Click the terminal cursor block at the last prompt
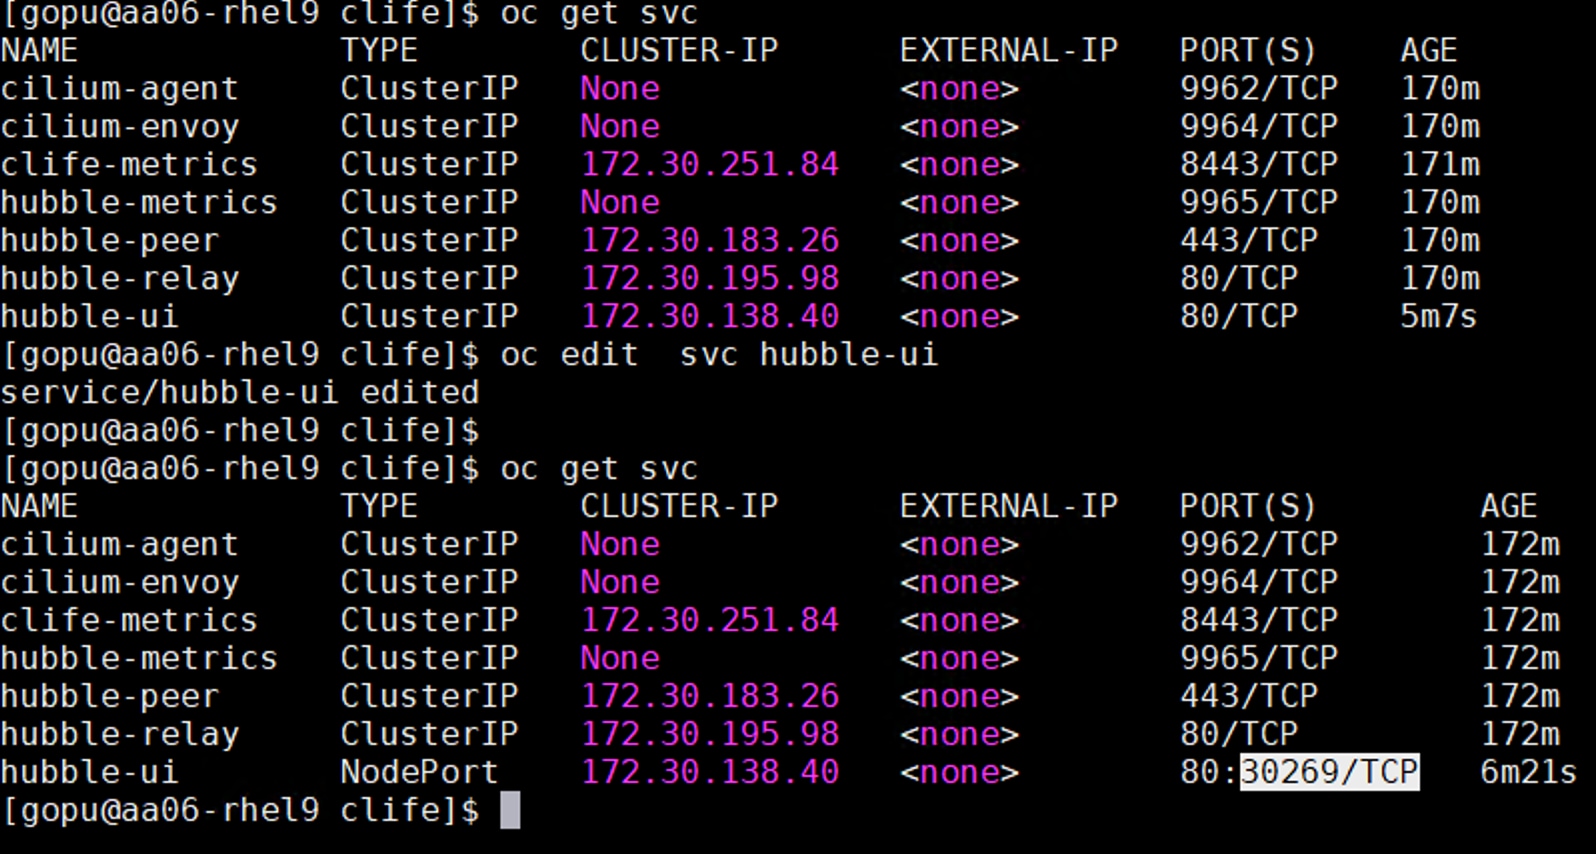This screenshot has height=854, width=1596. 510,810
